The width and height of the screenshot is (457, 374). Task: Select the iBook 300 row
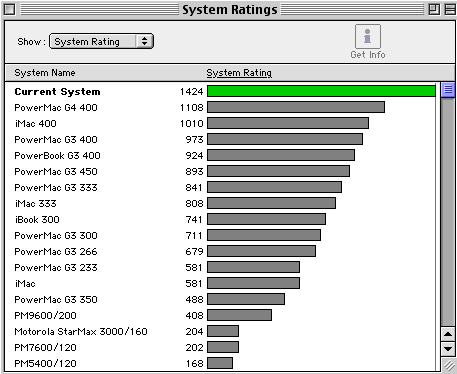click(221, 219)
